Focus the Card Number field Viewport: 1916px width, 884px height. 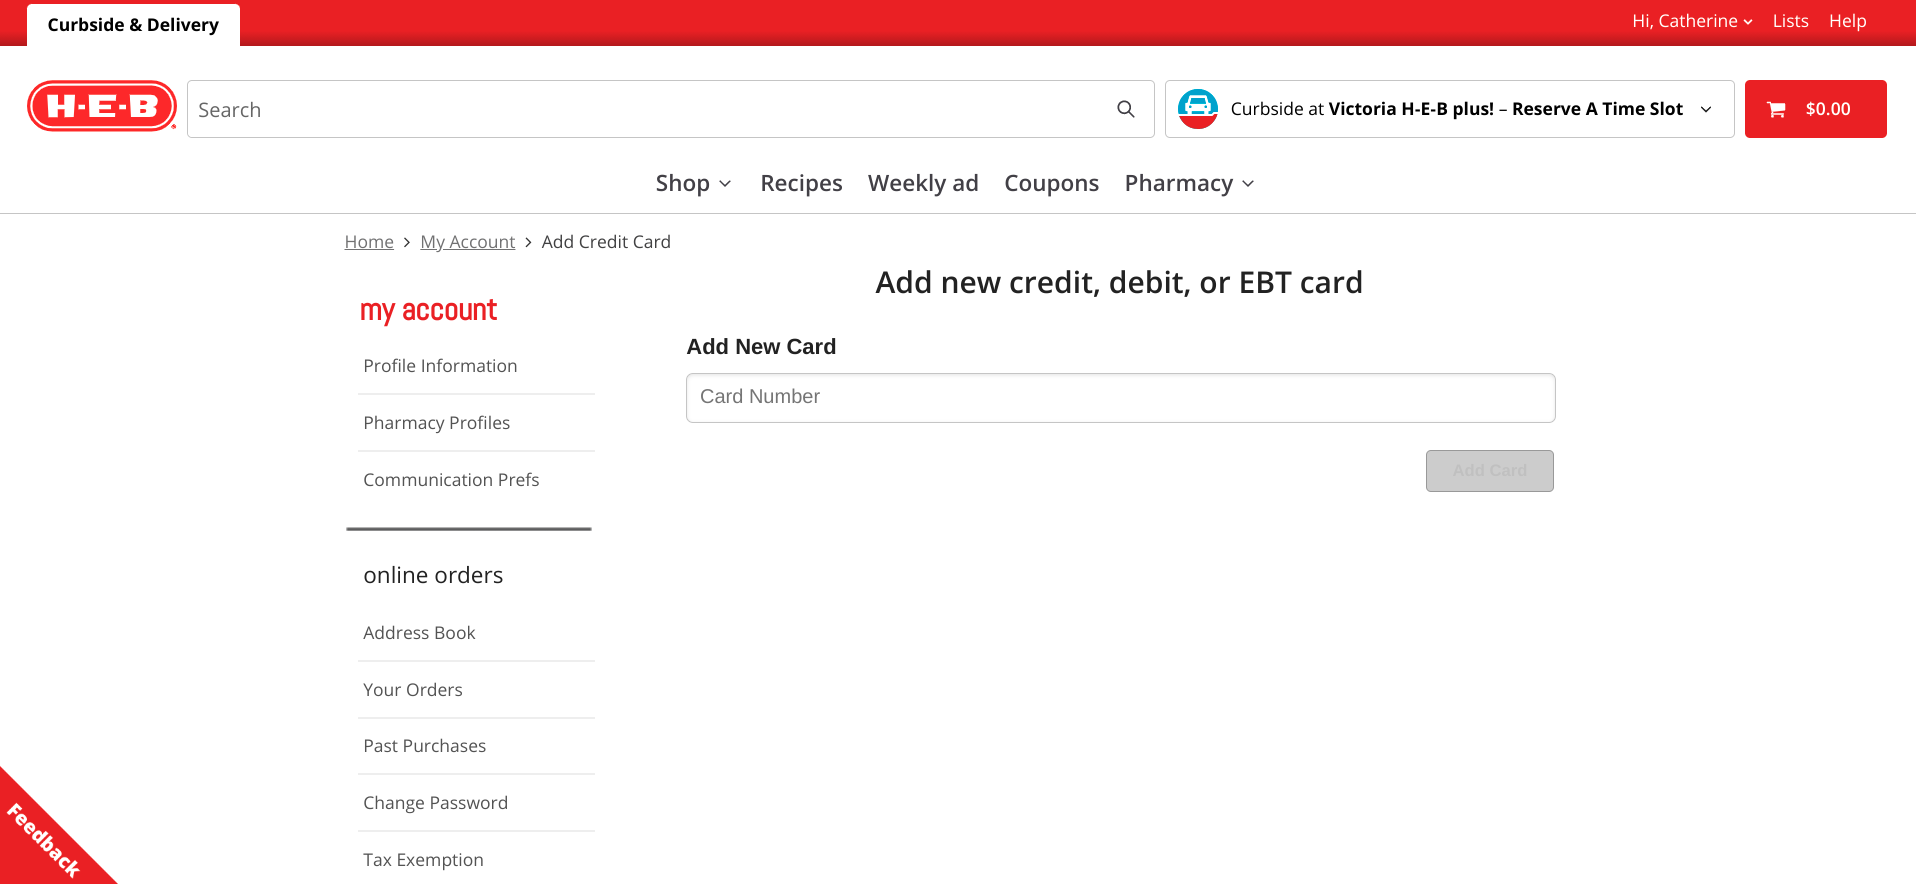[1120, 398]
